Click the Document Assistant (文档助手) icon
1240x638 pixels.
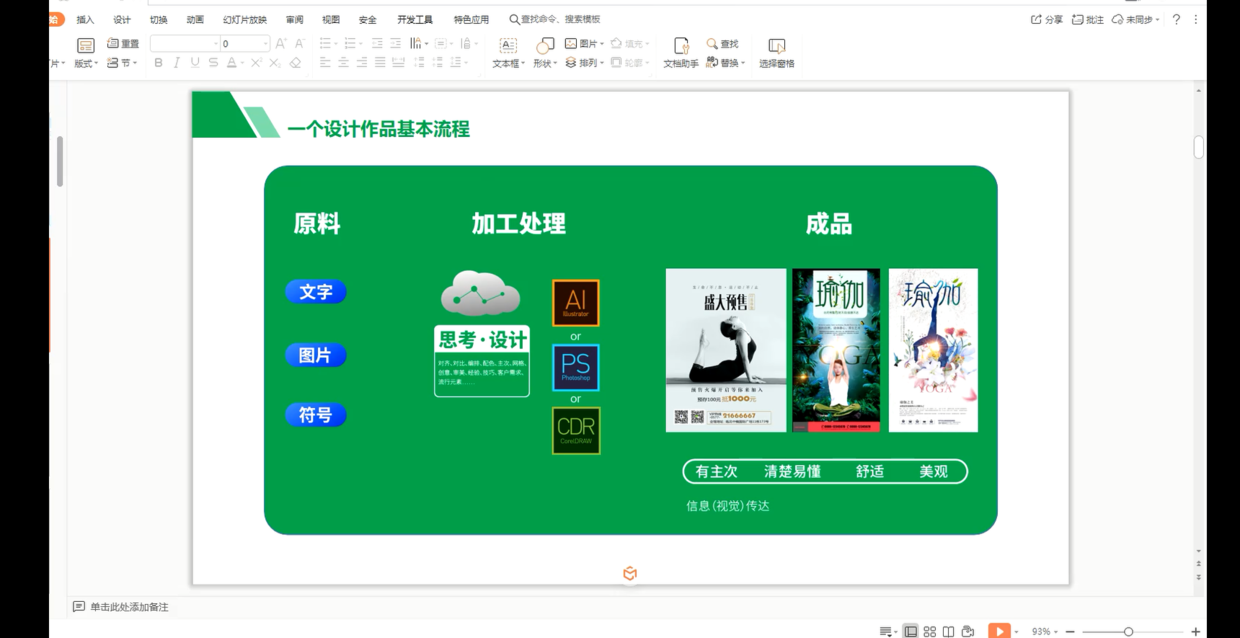681,46
